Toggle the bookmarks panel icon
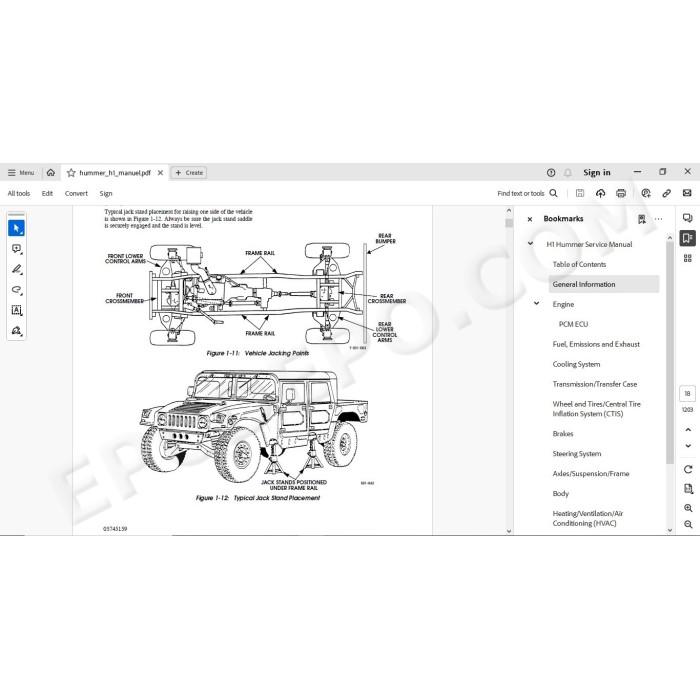Screen dimensions: 700x700 pyautogui.click(x=688, y=238)
